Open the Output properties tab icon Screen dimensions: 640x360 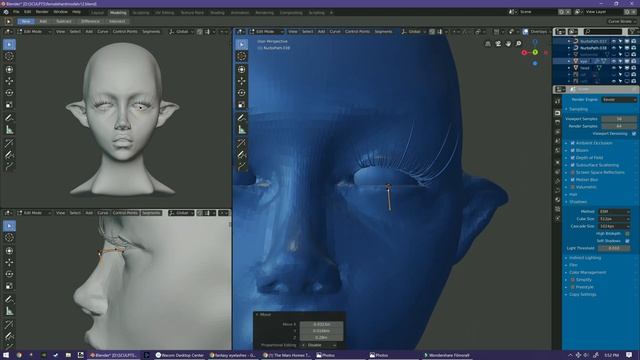pos(558,122)
